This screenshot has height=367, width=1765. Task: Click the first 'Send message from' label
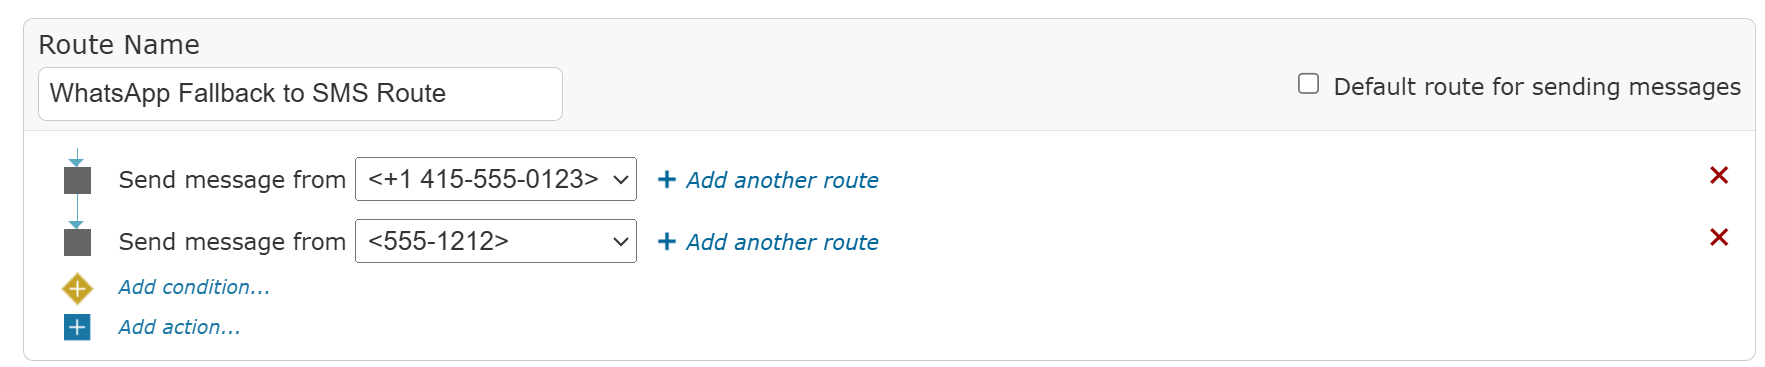pos(232,180)
